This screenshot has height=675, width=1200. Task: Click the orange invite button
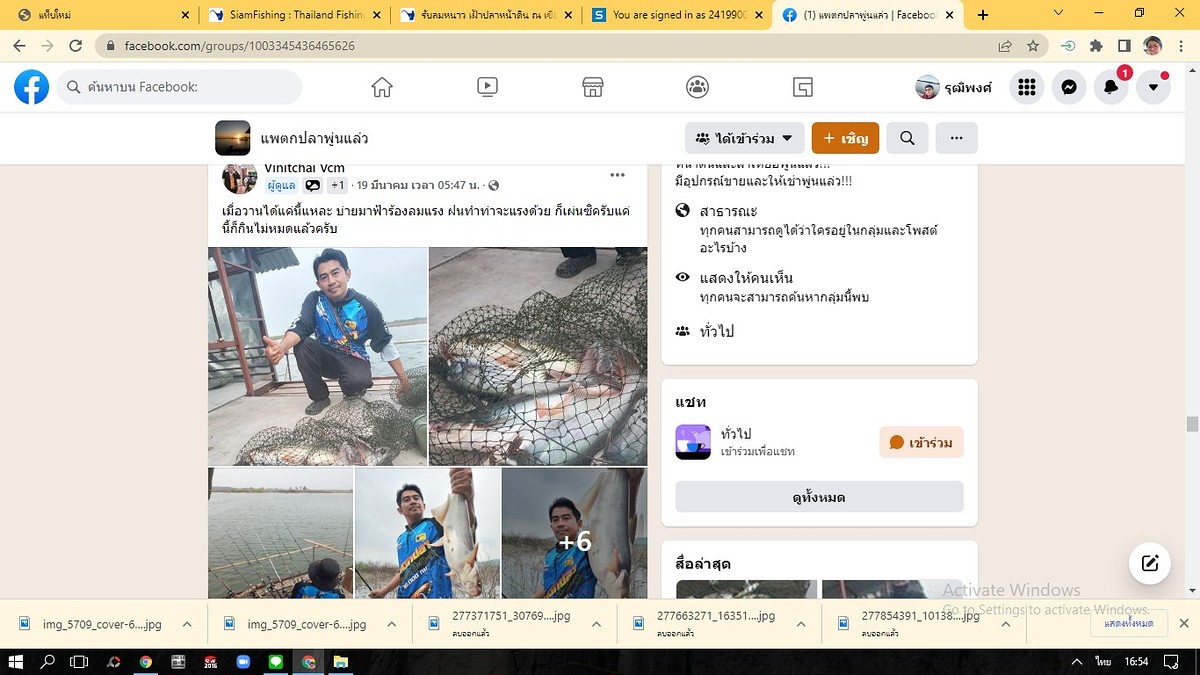click(845, 138)
